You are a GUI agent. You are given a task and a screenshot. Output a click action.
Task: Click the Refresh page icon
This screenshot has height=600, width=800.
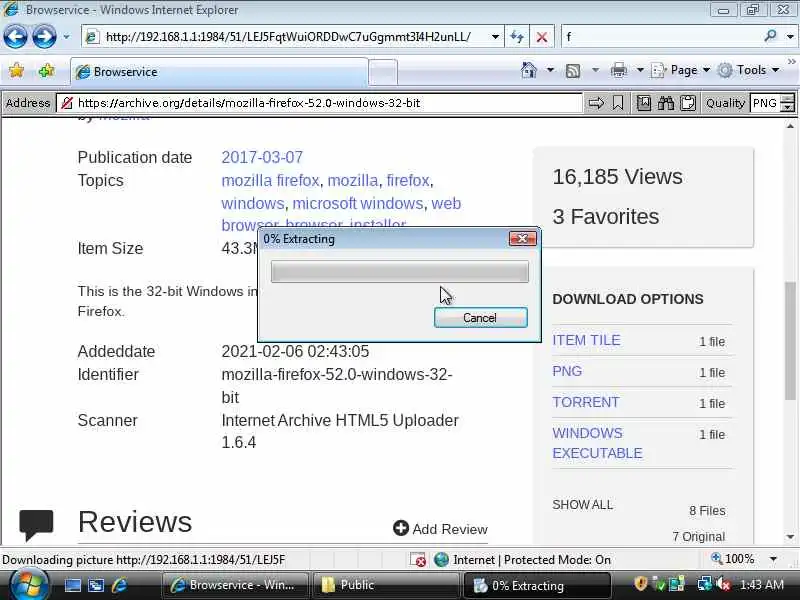pyautogui.click(x=517, y=37)
